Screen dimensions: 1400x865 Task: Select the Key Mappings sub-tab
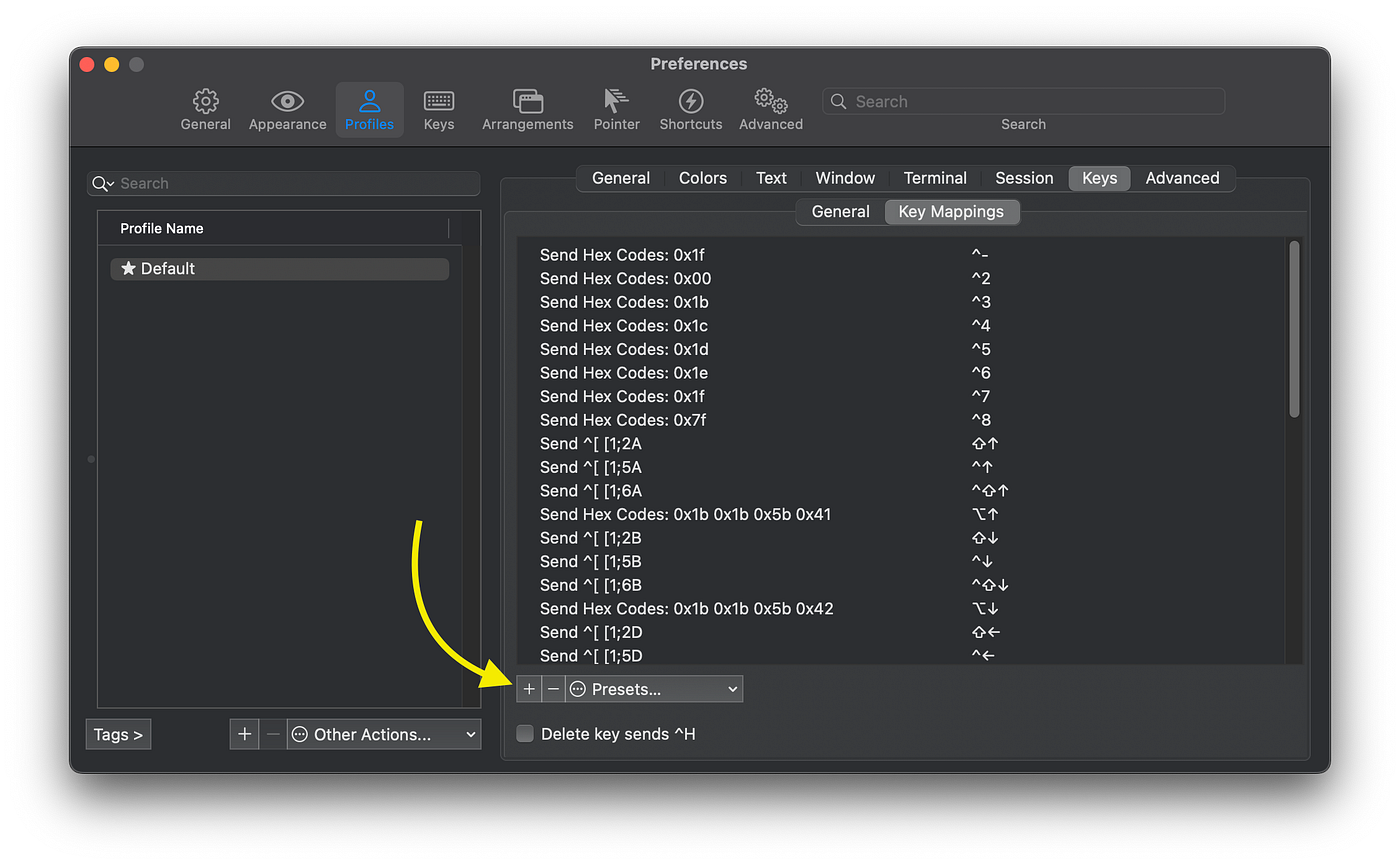951,212
